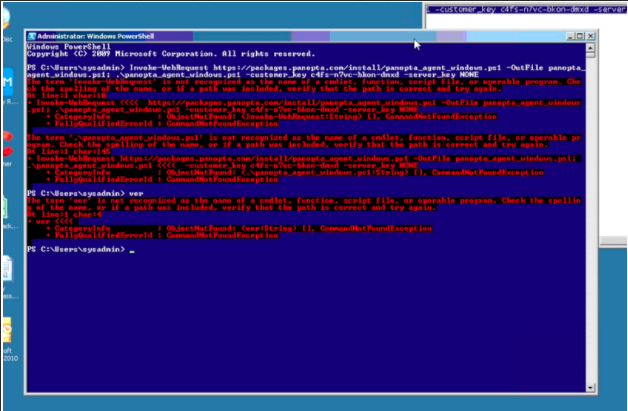Minimize the PowerShell window
Image resolution: width=628 pixels, height=411 pixels.
571,36
